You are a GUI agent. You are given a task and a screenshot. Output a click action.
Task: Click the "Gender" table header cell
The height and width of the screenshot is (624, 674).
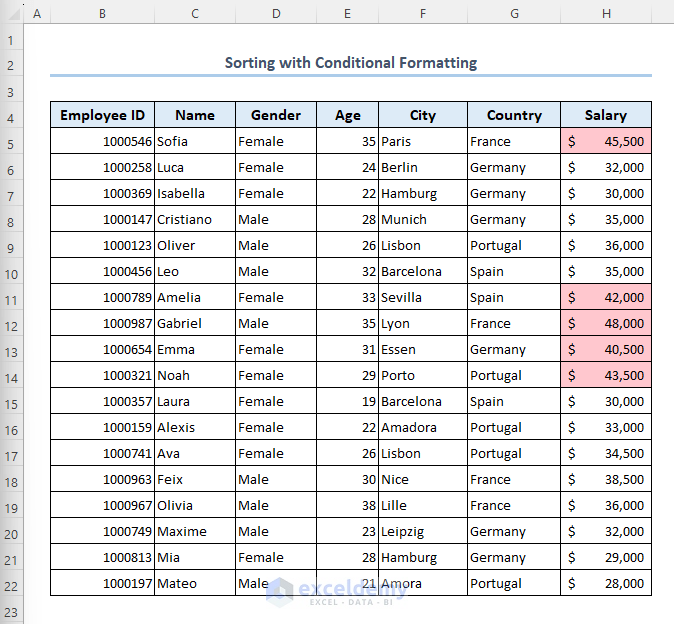click(x=276, y=115)
